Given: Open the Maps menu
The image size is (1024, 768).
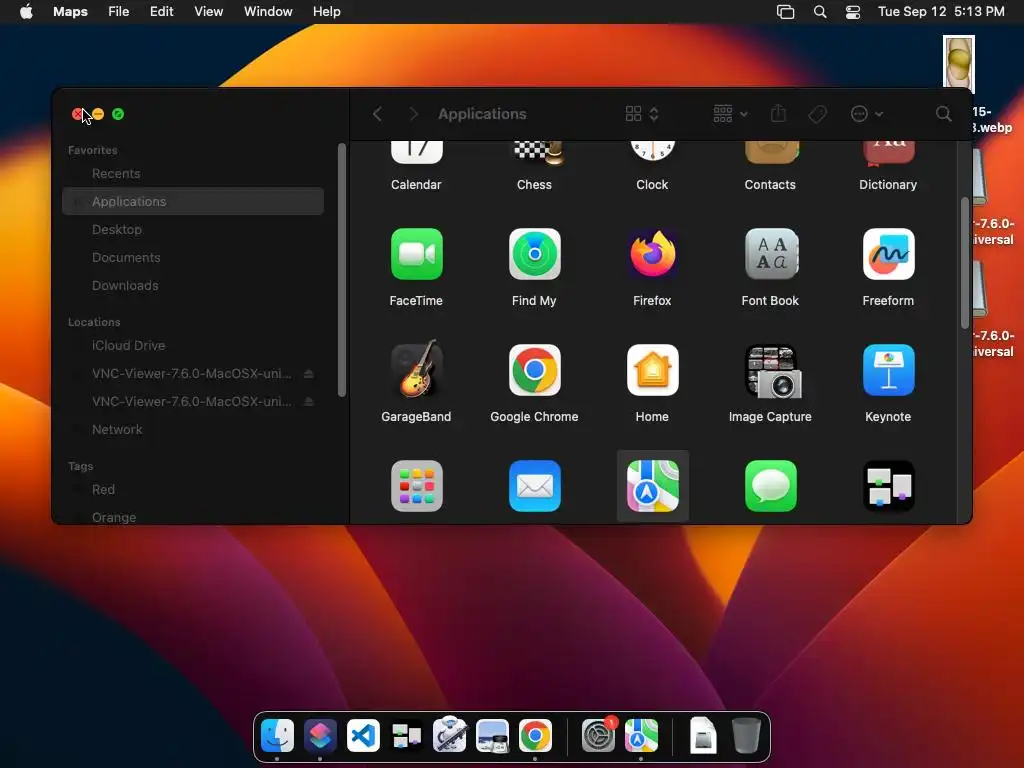Looking at the screenshot, I should 71,12.
